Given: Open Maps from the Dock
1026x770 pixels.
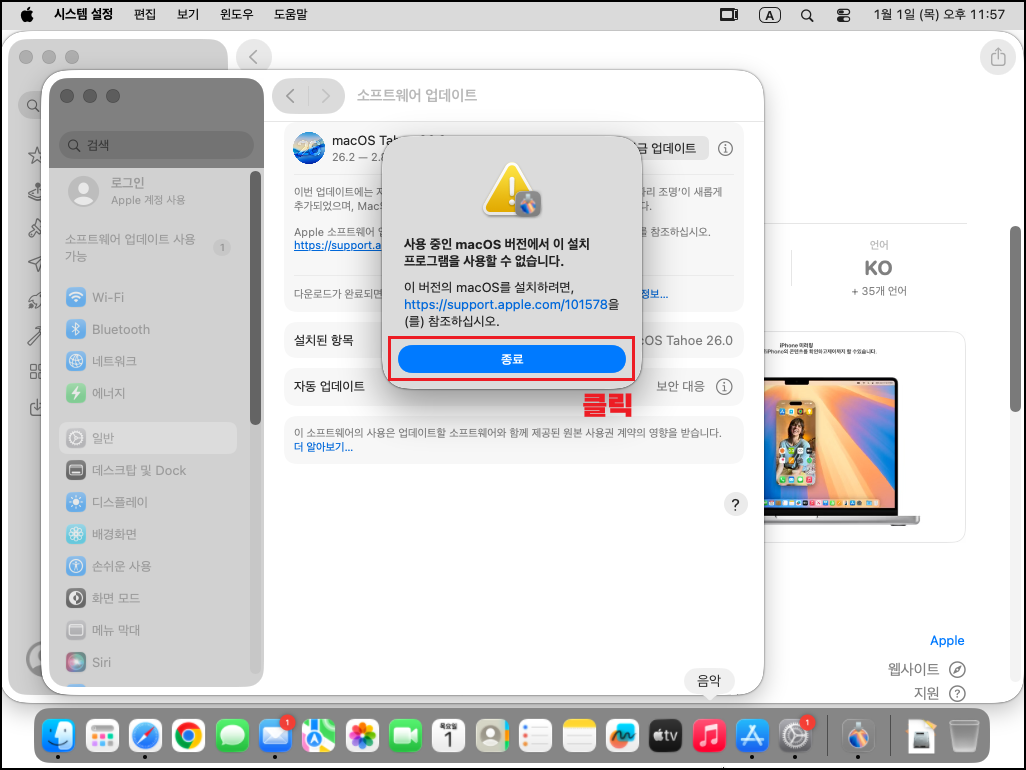Looking at the screenshot, I should tap(319, 736).
